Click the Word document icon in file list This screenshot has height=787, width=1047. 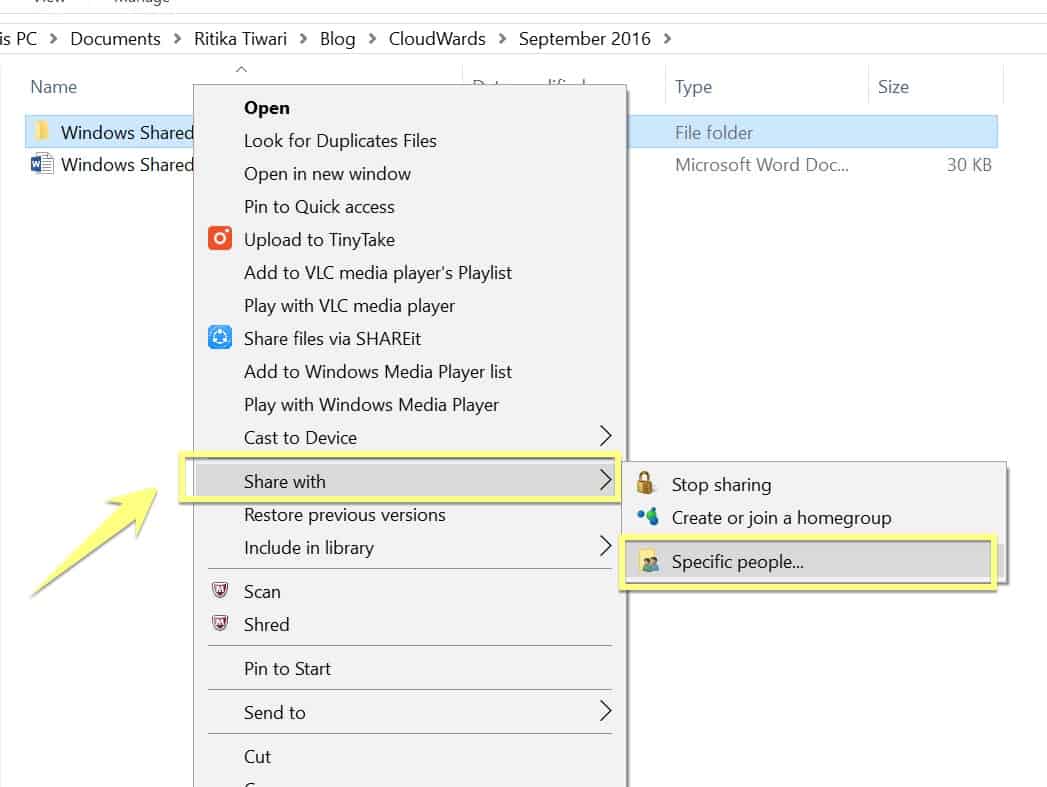click(42, 164)
